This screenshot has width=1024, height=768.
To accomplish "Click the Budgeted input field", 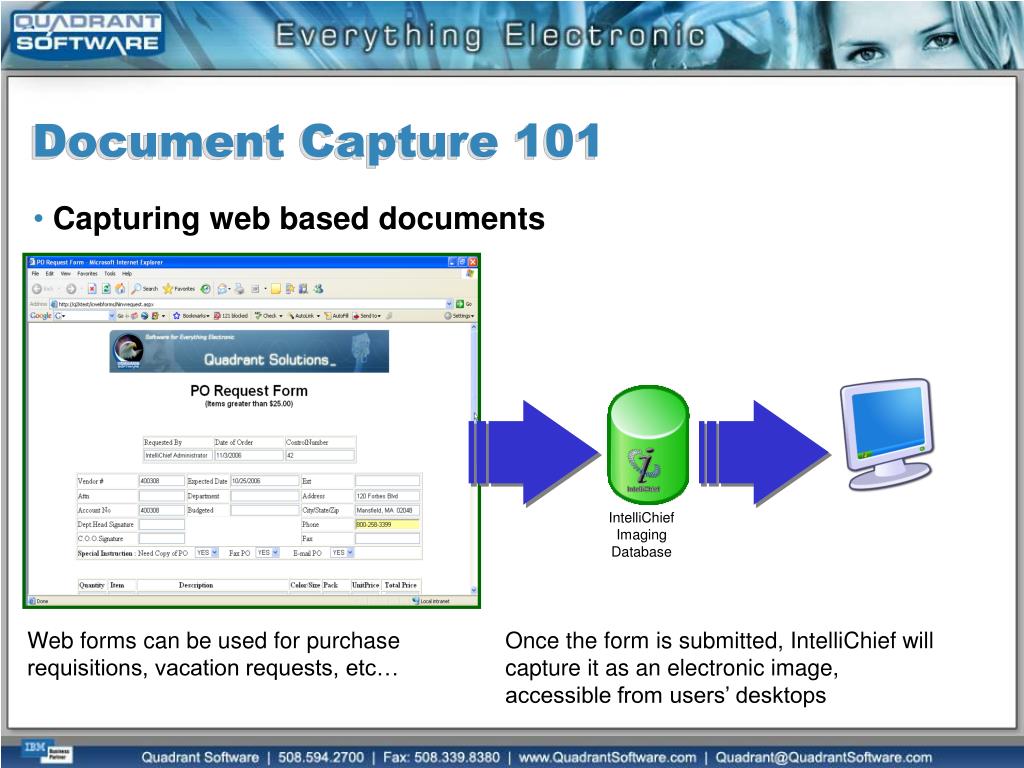I will click(x=264, y=510).
